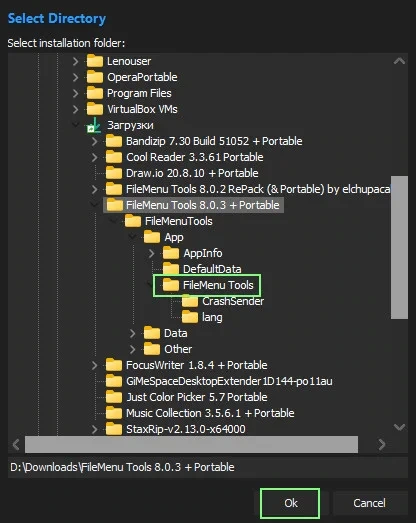Confirm selection with Ok button
This screenshot has height=523, width=416.
click(x=290, y=503)
